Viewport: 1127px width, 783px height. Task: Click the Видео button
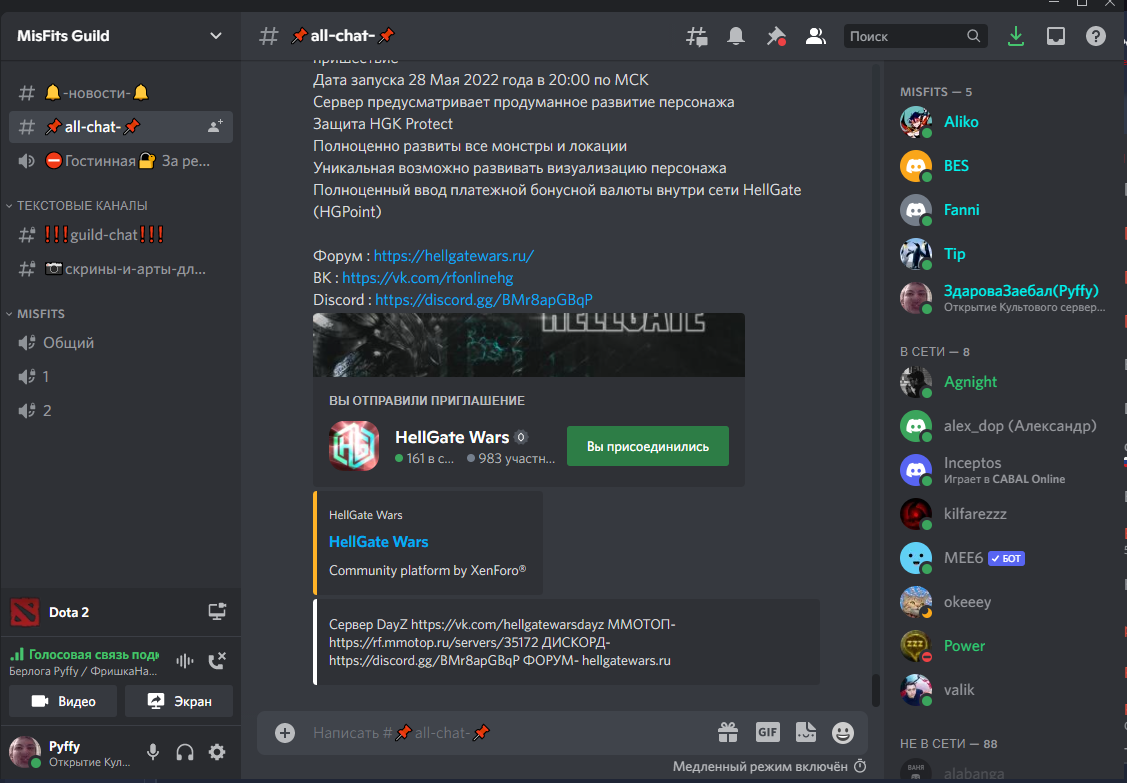63,701
